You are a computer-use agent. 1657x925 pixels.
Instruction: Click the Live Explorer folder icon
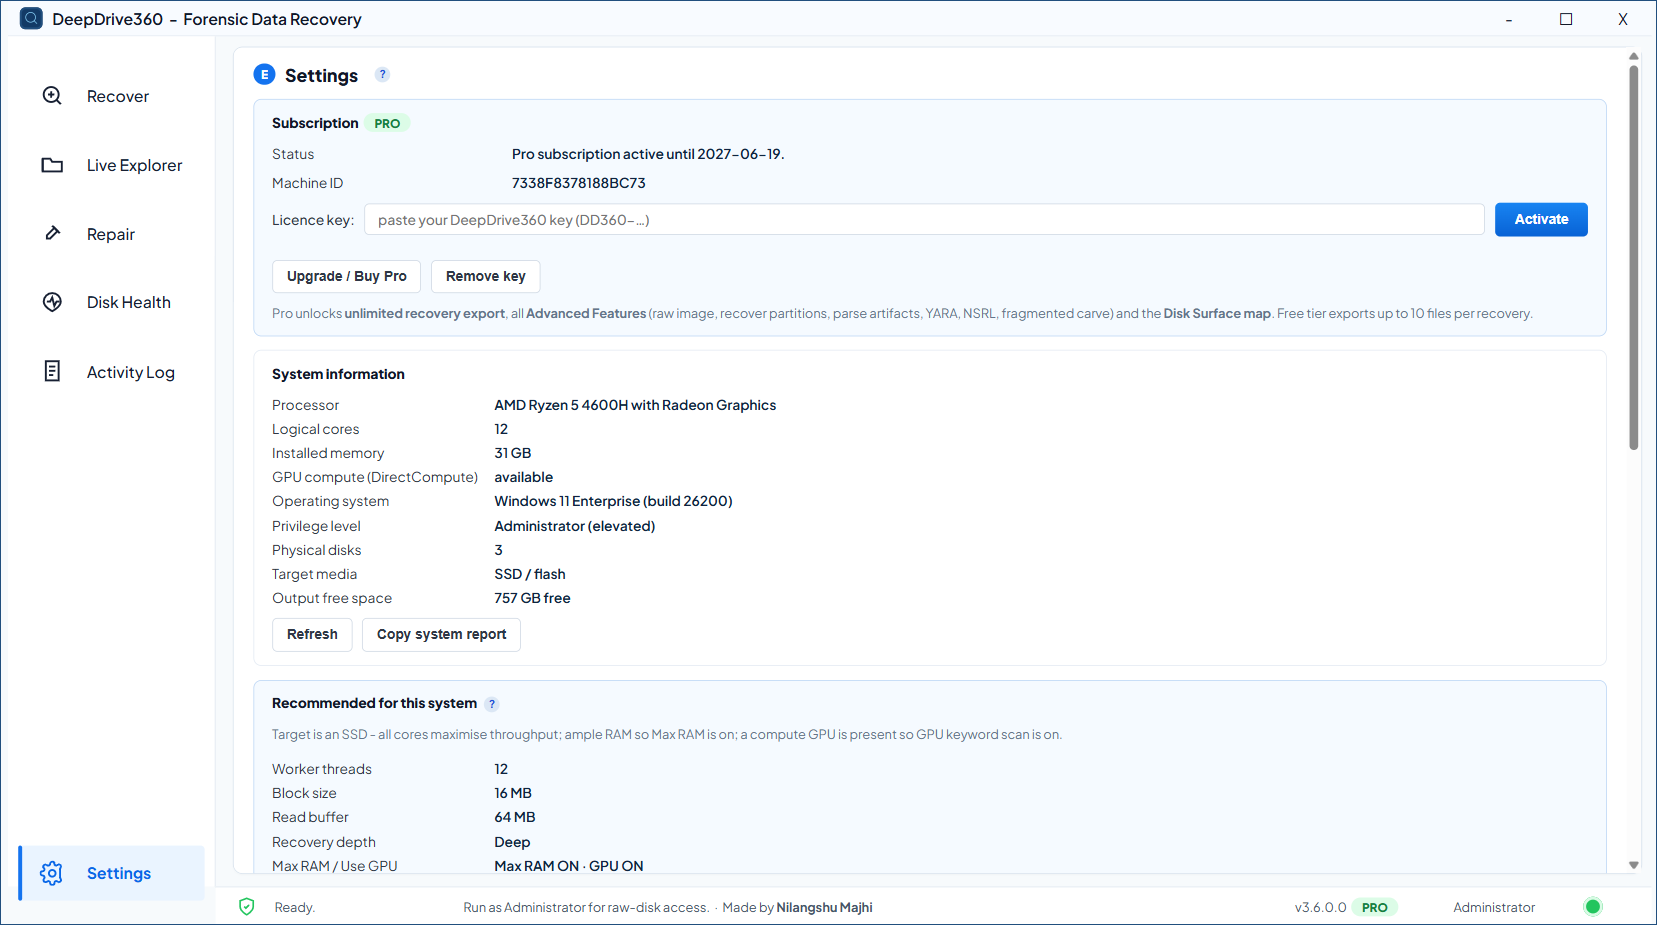52,165
